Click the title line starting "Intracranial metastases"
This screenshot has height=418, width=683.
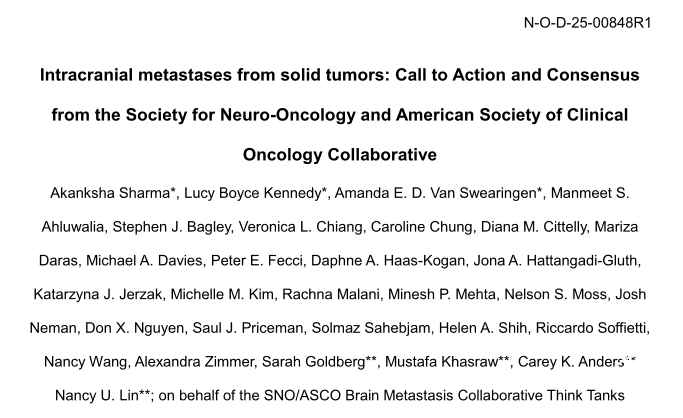coord(339,75)
